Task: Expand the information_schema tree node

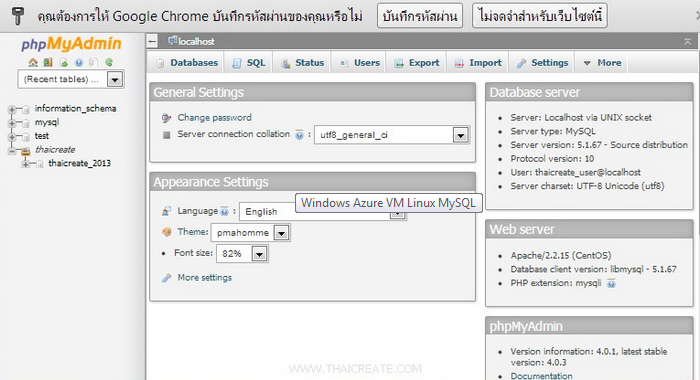Action: click(12, 109)
